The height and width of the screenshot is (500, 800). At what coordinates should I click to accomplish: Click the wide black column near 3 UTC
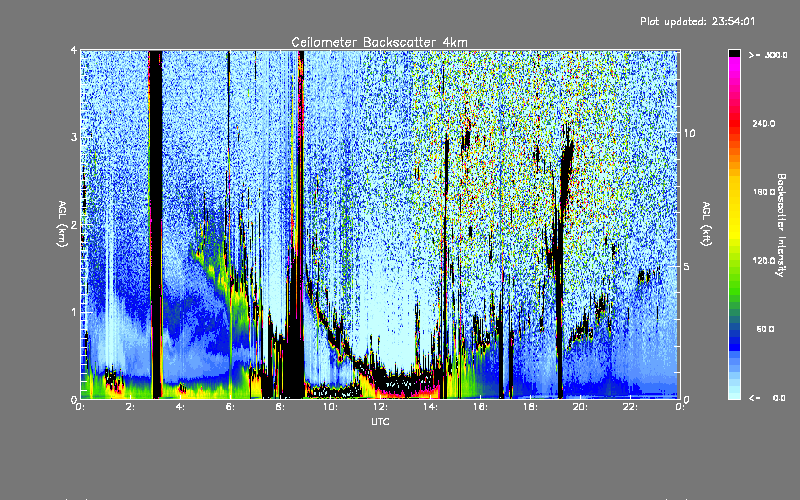click(x=156, y=224)
